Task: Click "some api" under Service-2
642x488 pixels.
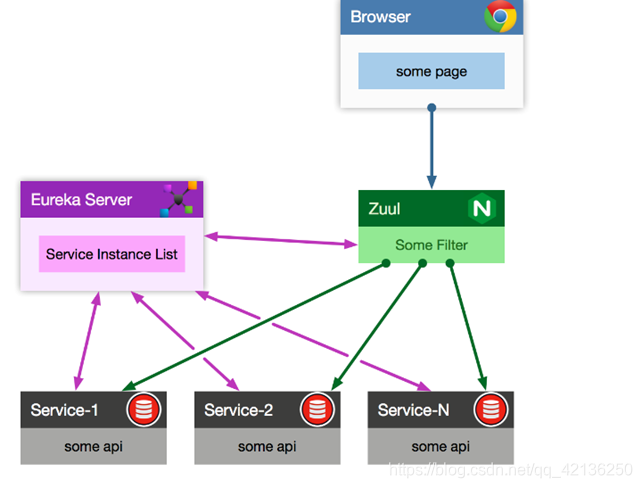Action: tap(267, 446)
